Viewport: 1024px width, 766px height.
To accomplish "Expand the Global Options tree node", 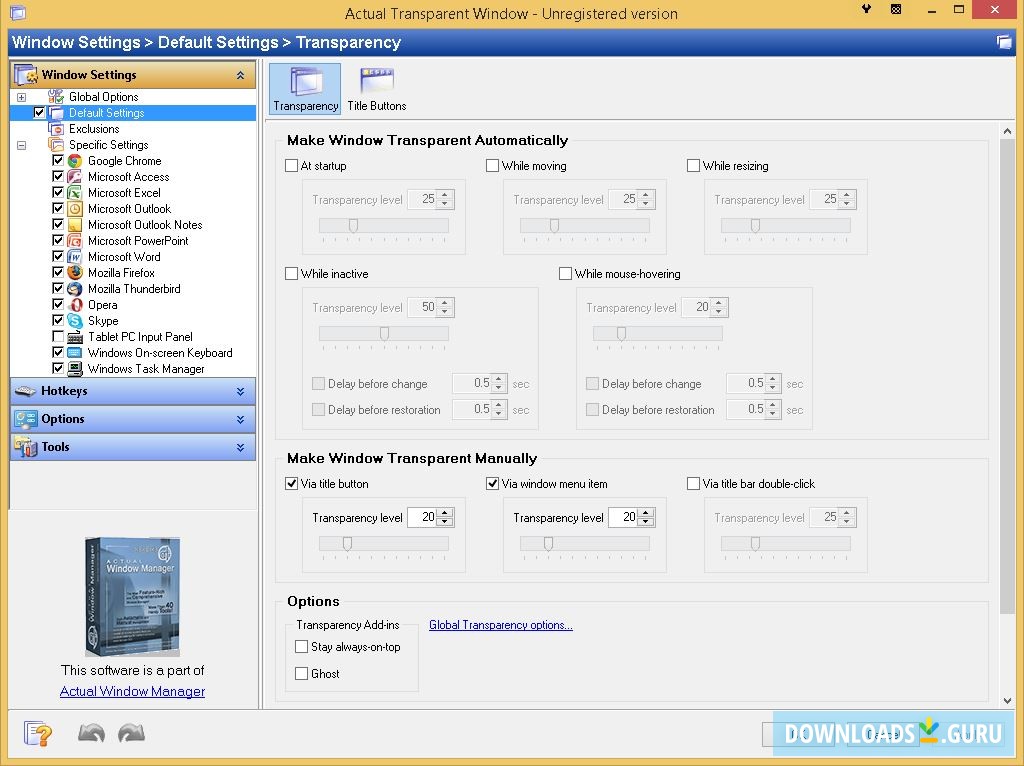I will pos(22,97).
